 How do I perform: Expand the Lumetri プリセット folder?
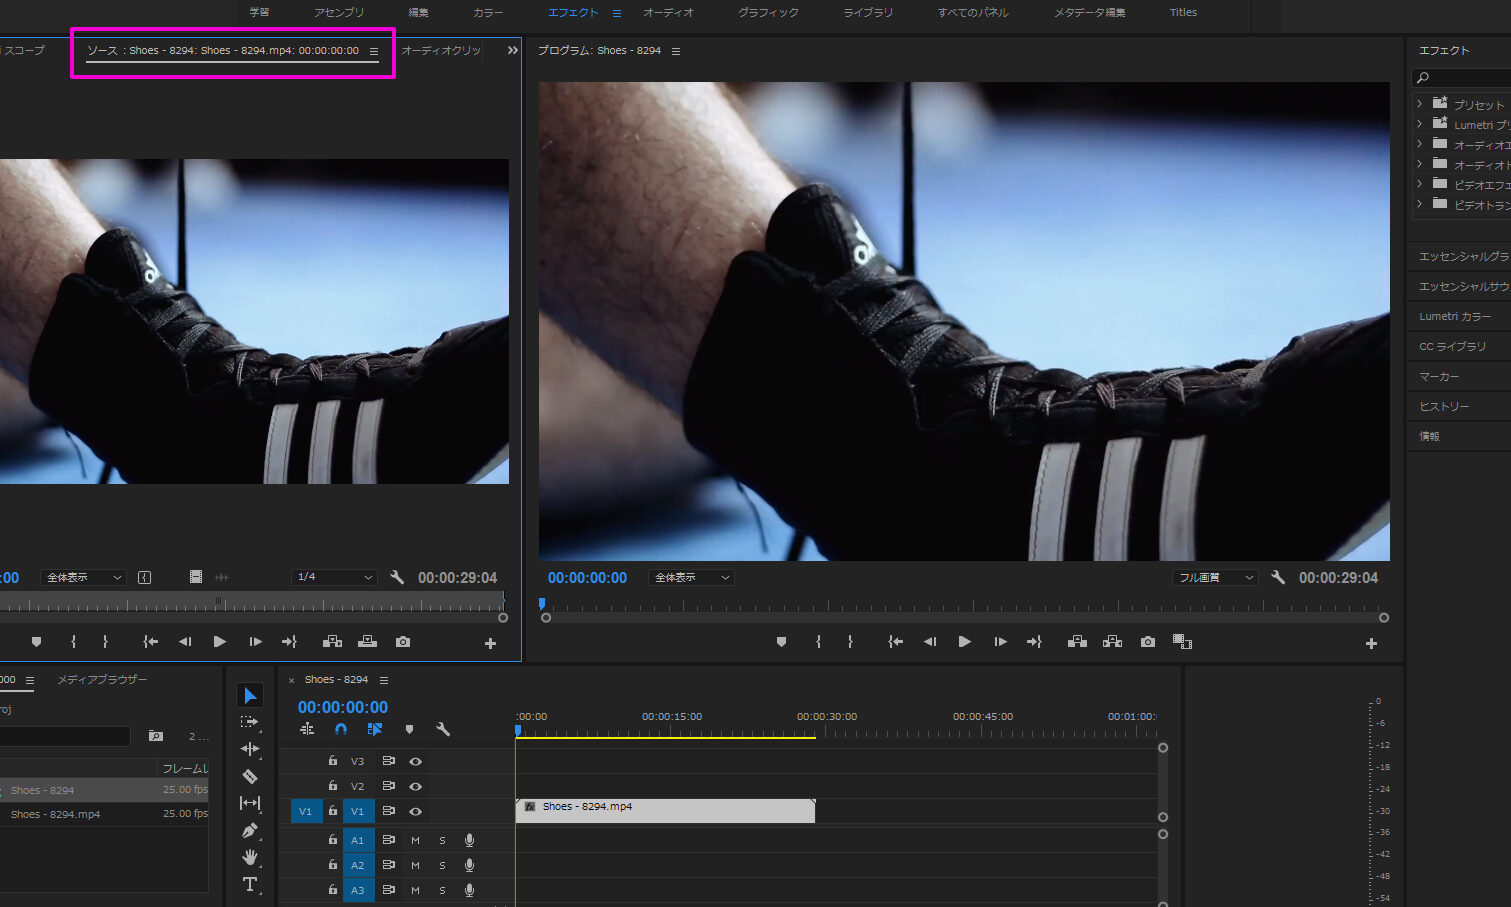tap(1419, 124)
